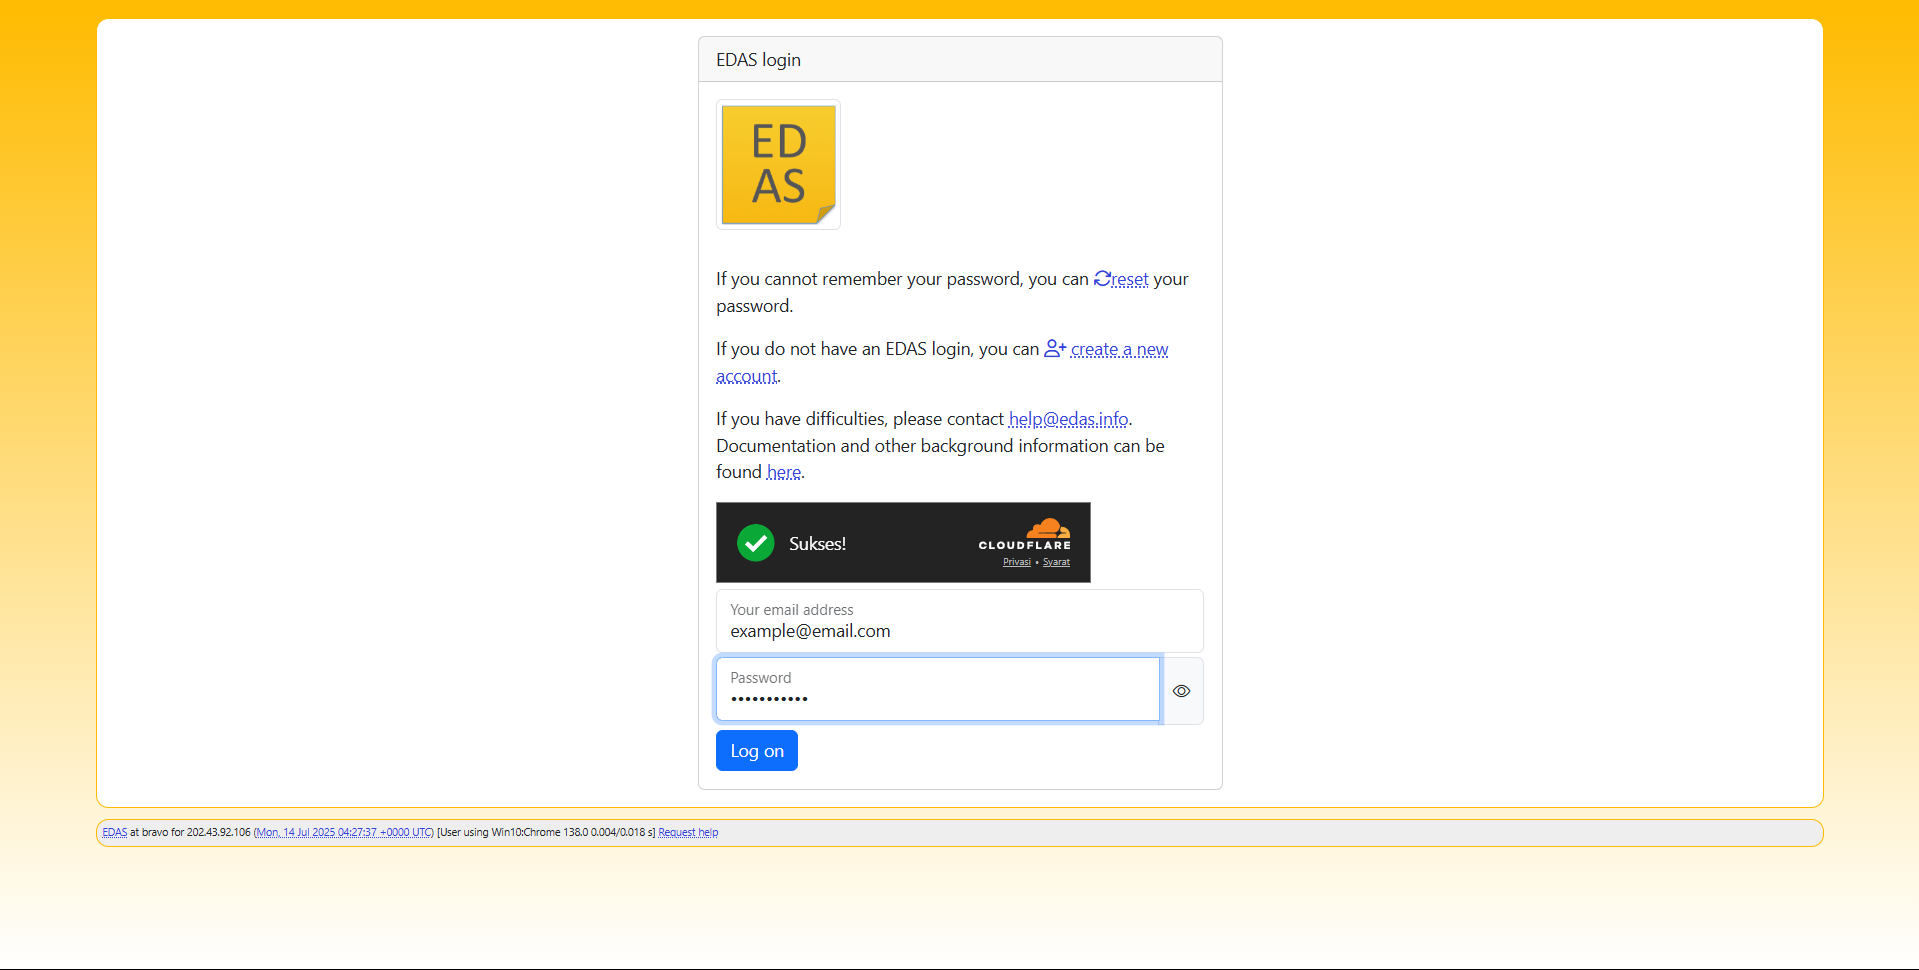Viewport: 1919px width, 970px height.
Task: Click the orange Cloudflare cloud logo
Action: (1047, 528)
